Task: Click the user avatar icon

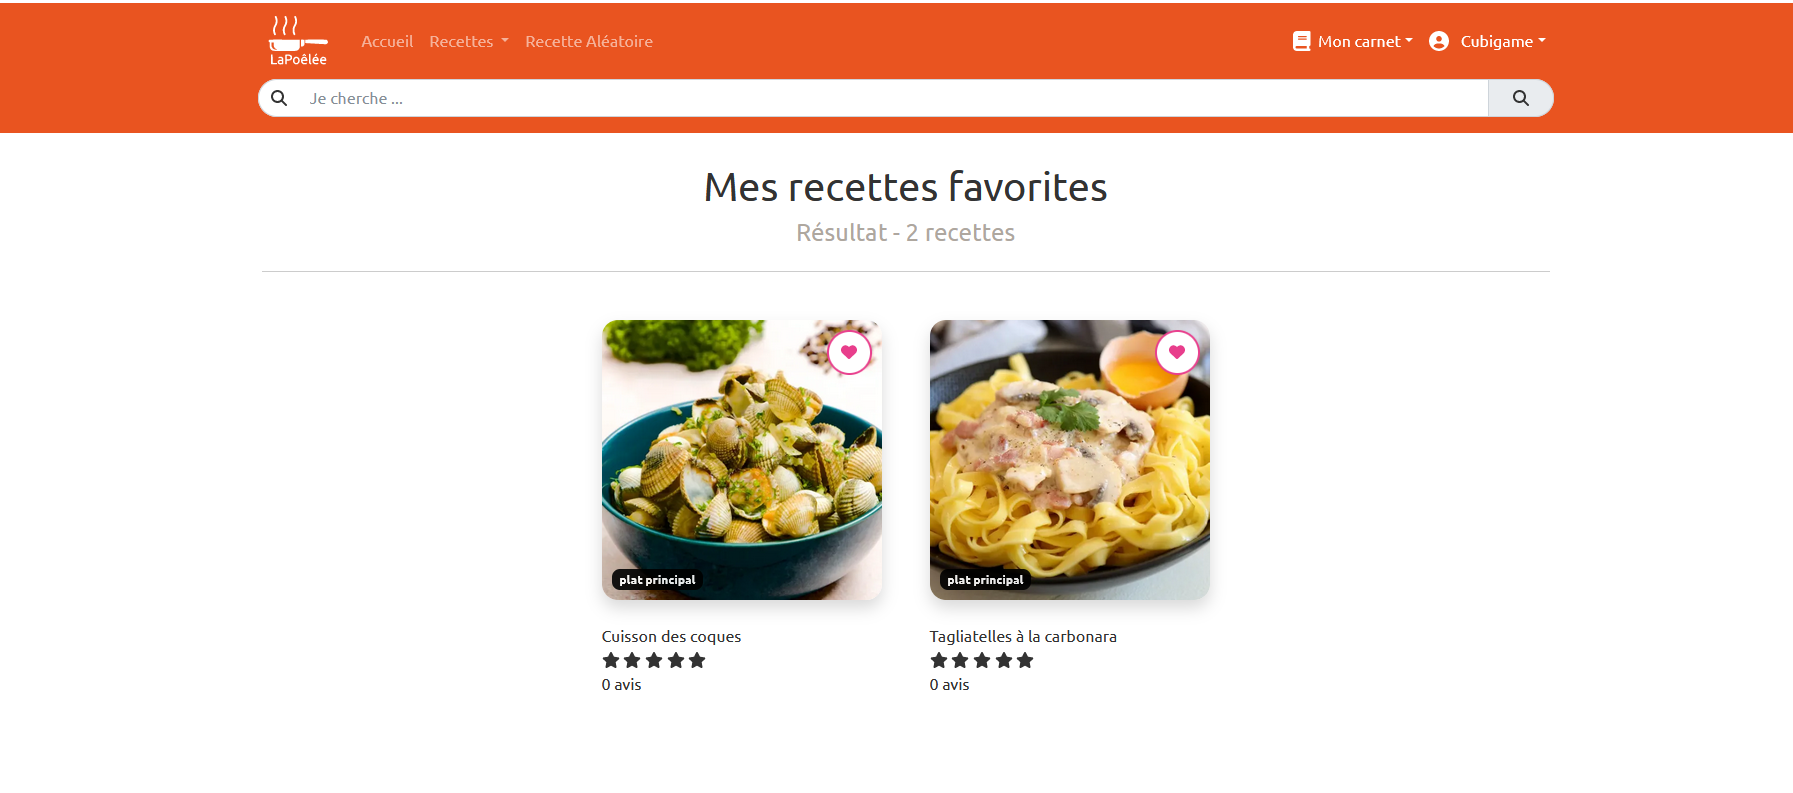Action: pos(1439,41)
